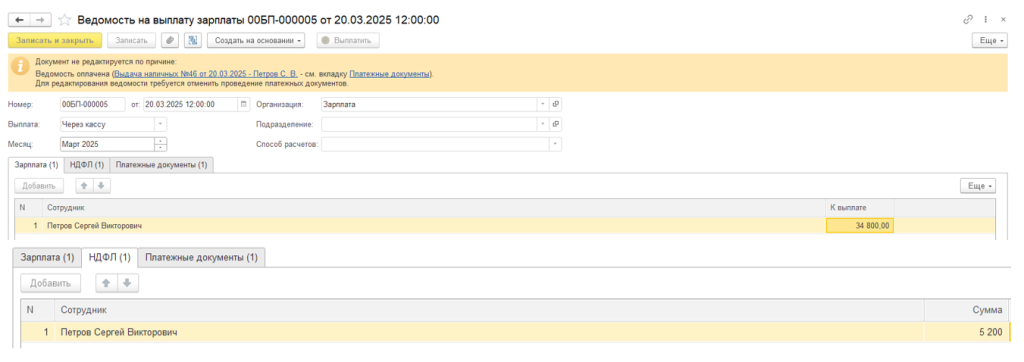Switch to upper НДФЛ (1) tab
The width and height of the screenshot is (1024, 362).
tap(86, 165)
